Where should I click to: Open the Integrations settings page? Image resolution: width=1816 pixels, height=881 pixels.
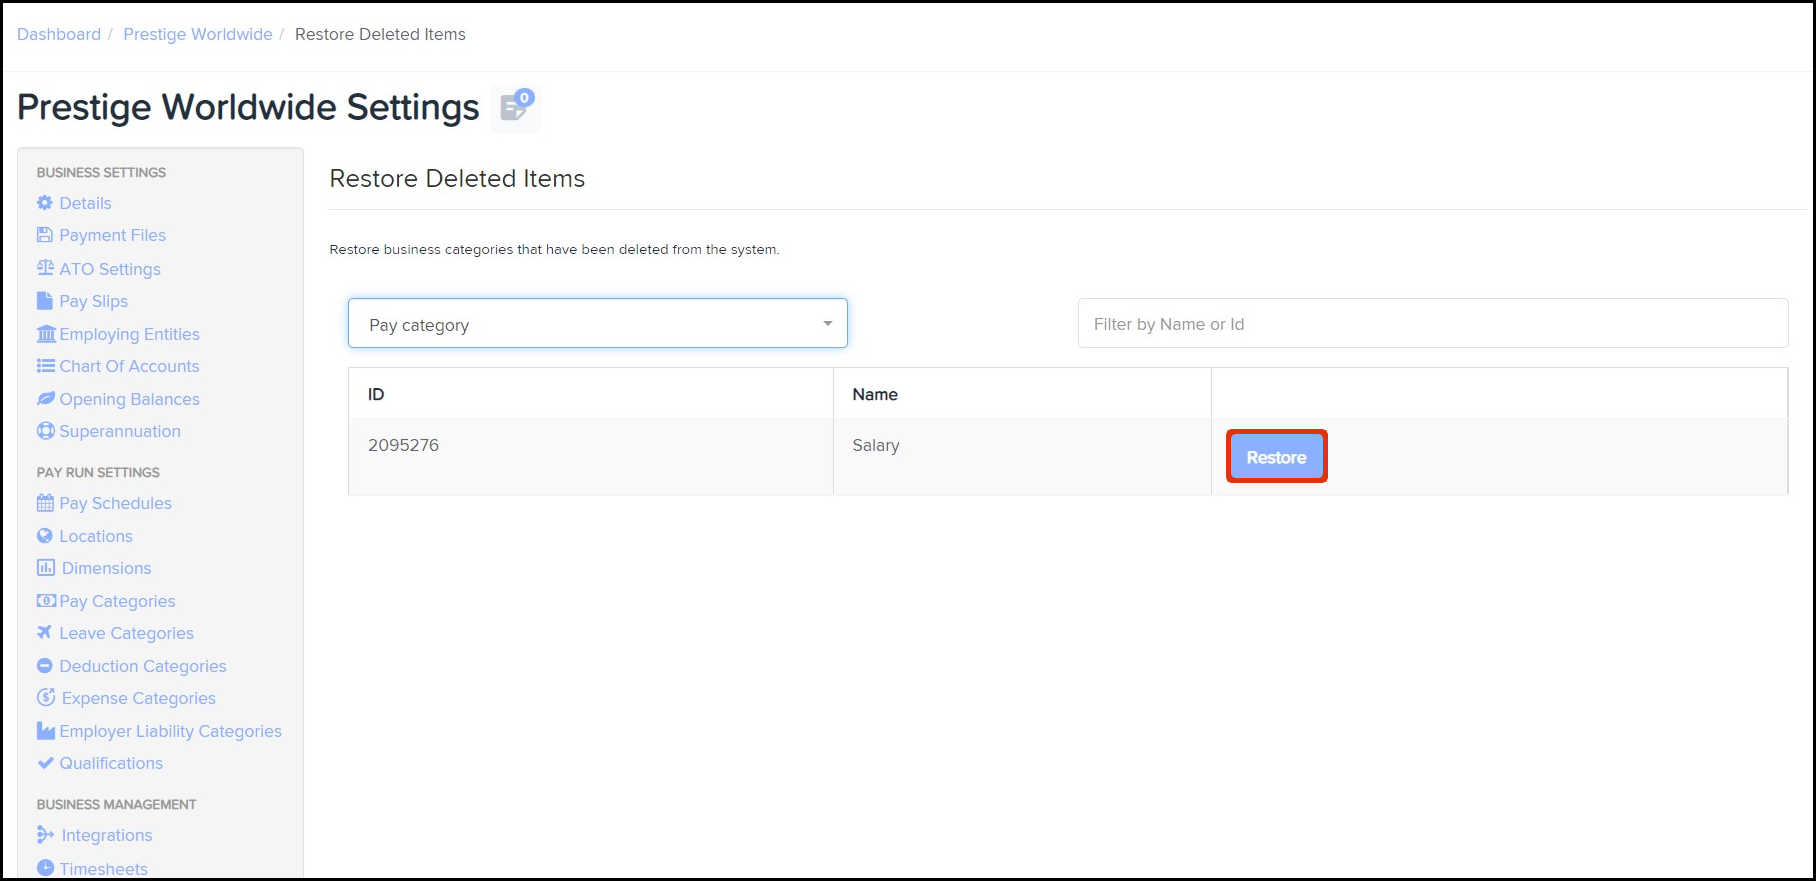click(x=106, y=835)
